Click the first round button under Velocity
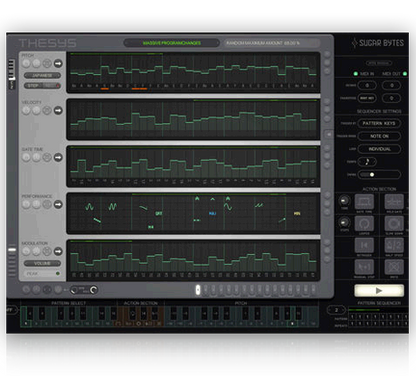 click(x=26, y=110)
